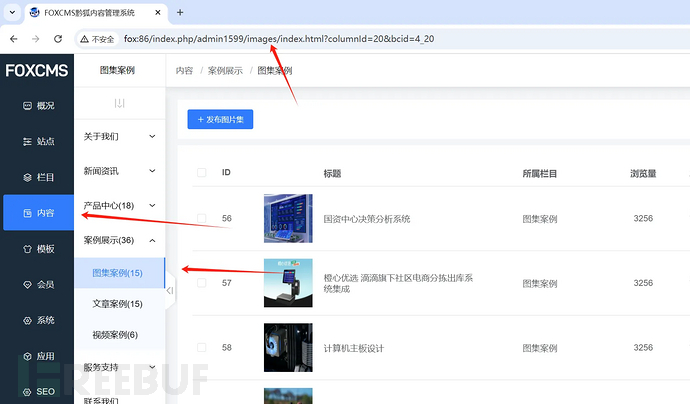Click the browser forward arrow
The image size is (690, 404).
click(36, 39)
